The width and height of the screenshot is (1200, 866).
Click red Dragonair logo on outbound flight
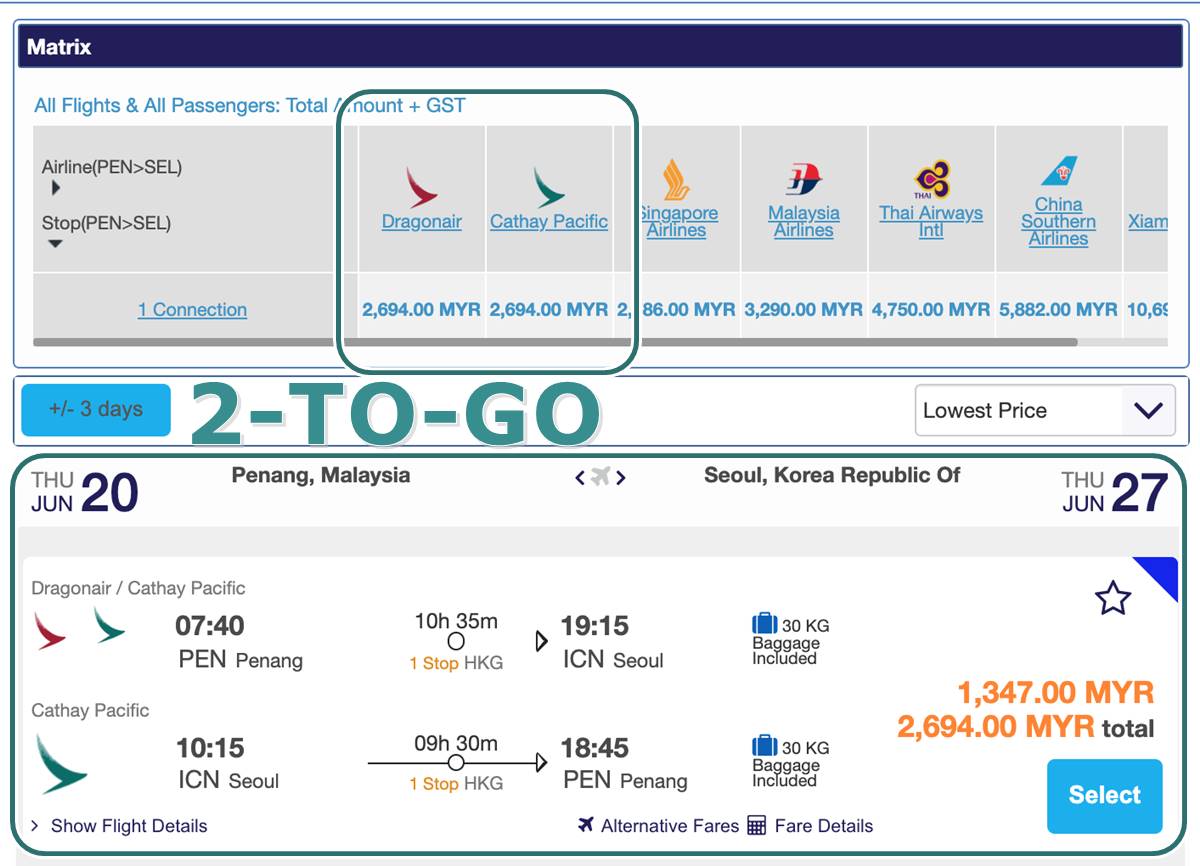tap(50, 631)
